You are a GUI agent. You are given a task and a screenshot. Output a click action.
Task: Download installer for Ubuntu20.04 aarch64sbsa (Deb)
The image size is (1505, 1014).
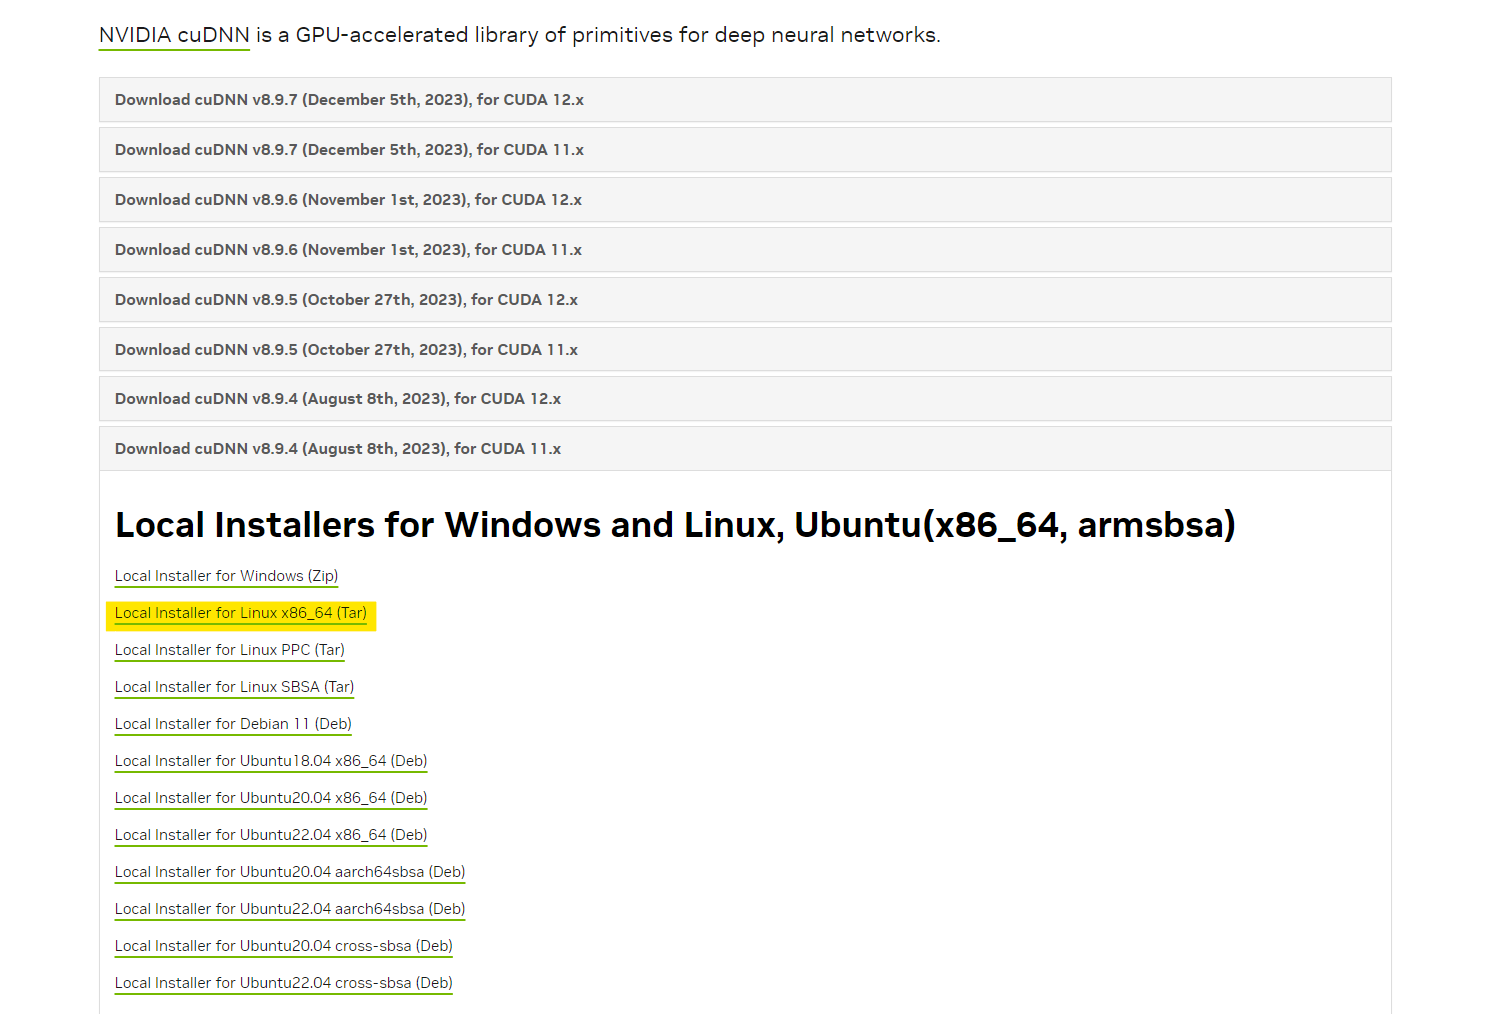pos(290,872)
